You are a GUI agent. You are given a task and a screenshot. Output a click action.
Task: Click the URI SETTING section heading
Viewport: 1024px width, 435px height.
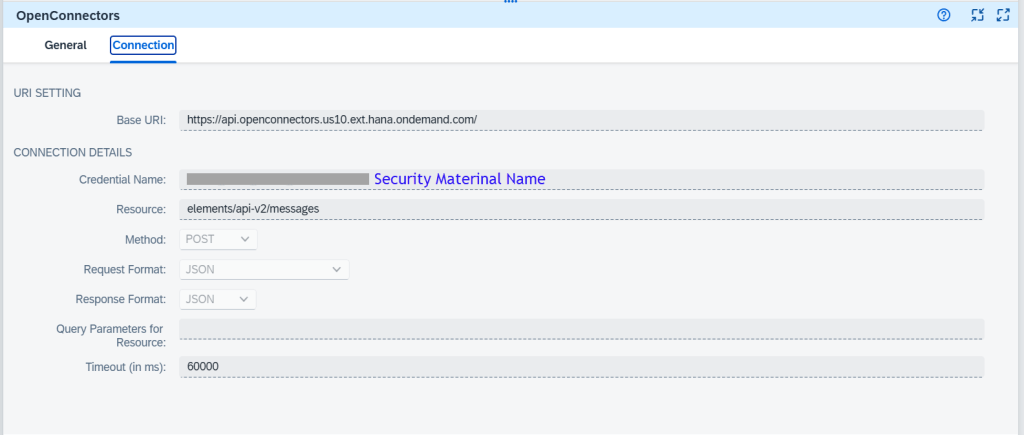[x=47, y=93]
